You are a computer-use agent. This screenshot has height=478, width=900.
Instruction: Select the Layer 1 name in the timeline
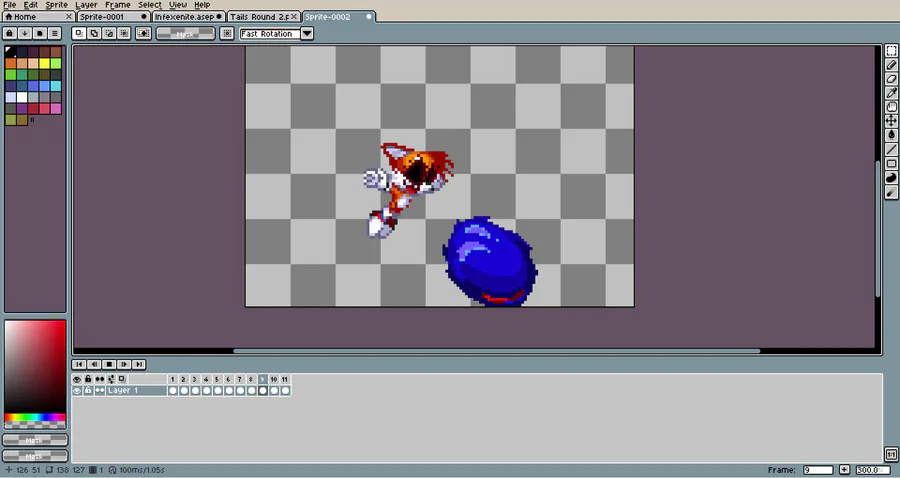[136, 390]
